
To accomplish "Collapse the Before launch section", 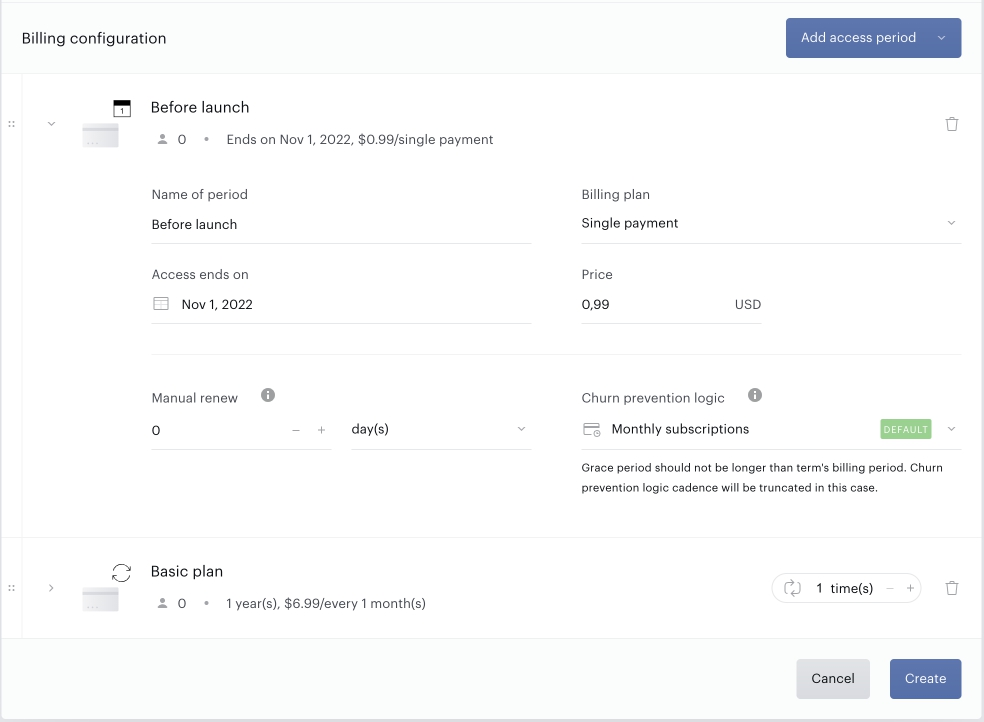I will point(51,124).
